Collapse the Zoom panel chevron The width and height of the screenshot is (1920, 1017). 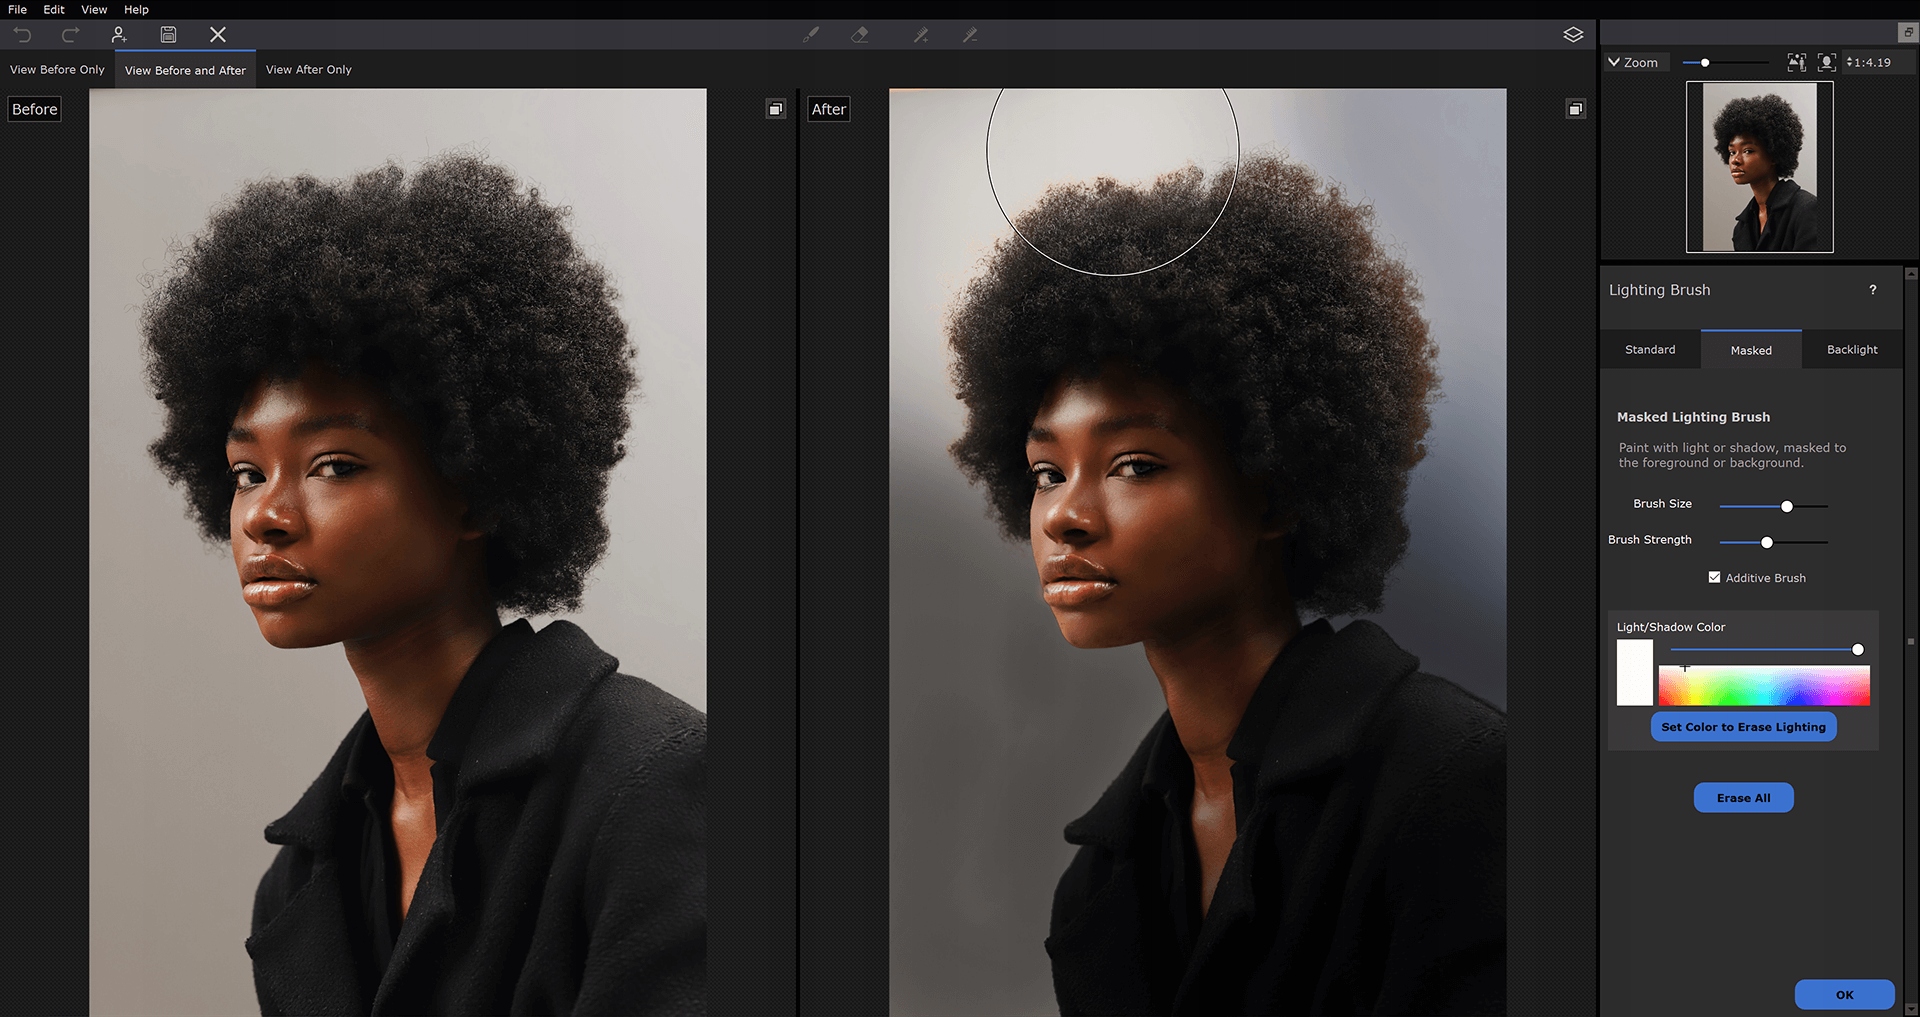click(x=1613, y=62)
